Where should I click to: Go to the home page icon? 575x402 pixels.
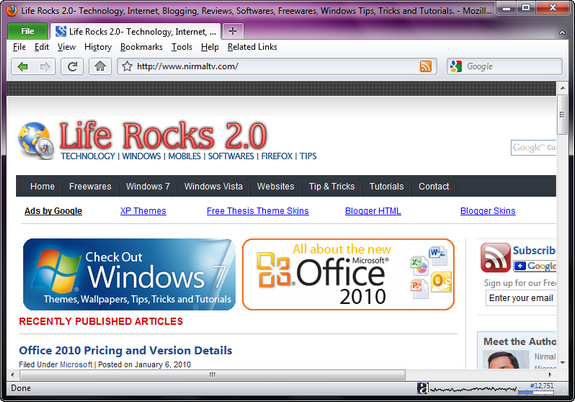point(100,66)
